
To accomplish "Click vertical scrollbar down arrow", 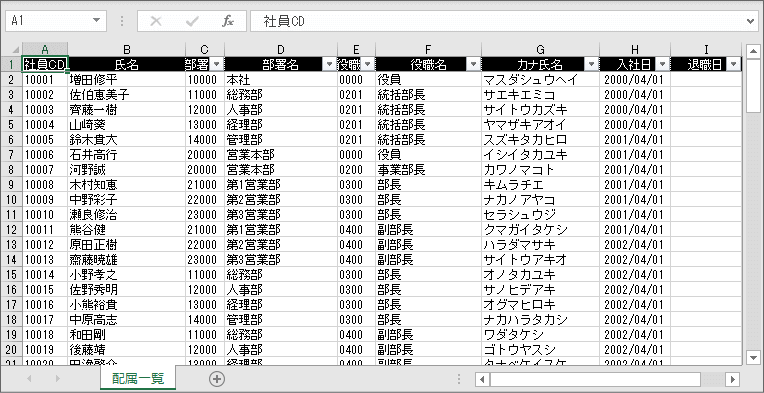I will [753, 357].
